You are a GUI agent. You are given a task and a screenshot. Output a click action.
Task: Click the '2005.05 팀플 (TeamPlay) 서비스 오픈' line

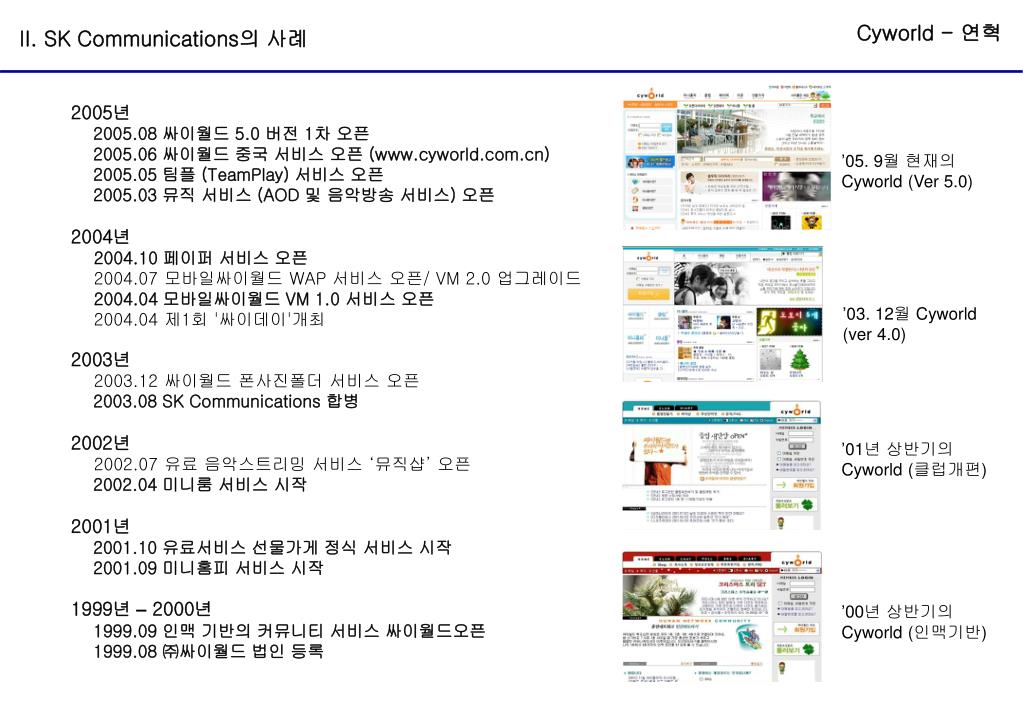[237, 174]
